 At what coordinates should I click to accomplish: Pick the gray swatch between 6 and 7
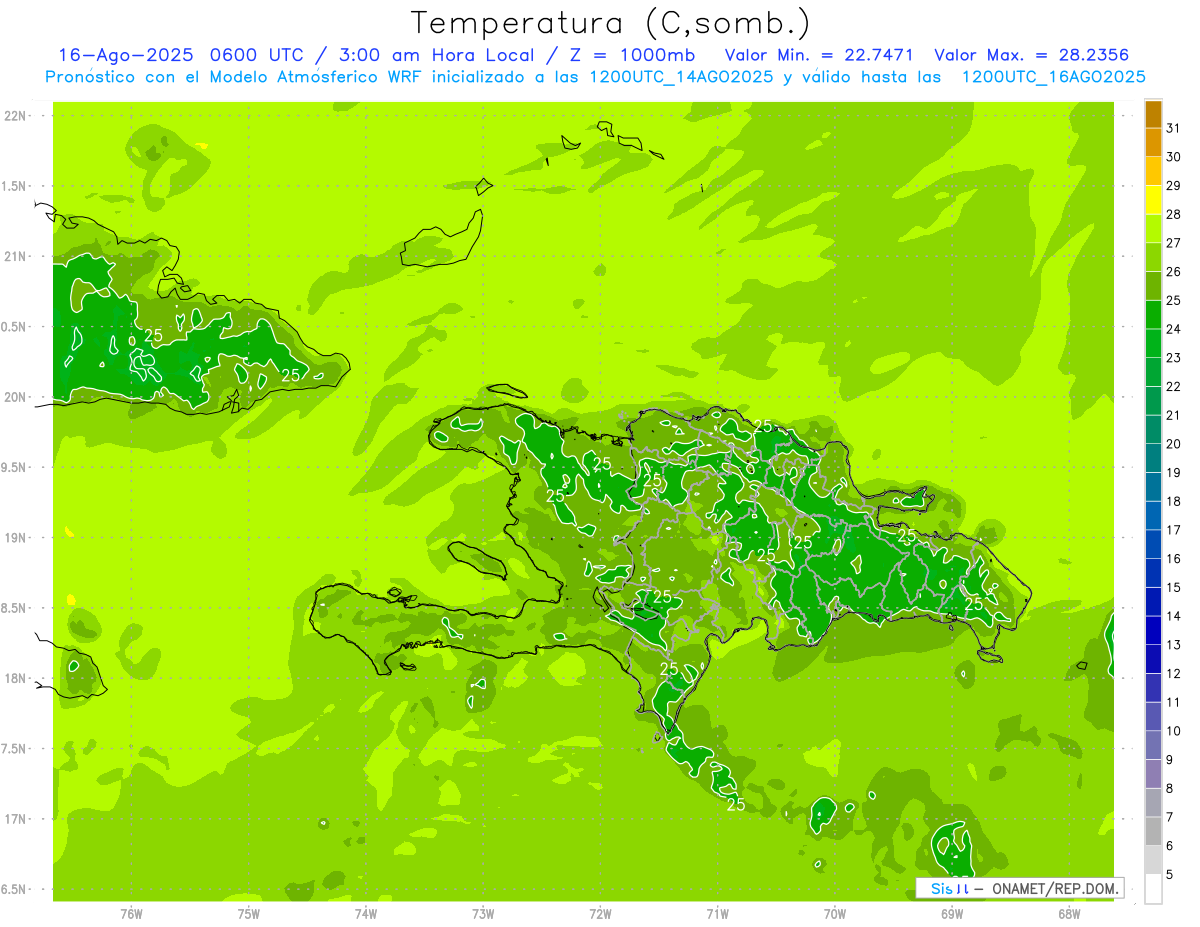(1153, 832)
